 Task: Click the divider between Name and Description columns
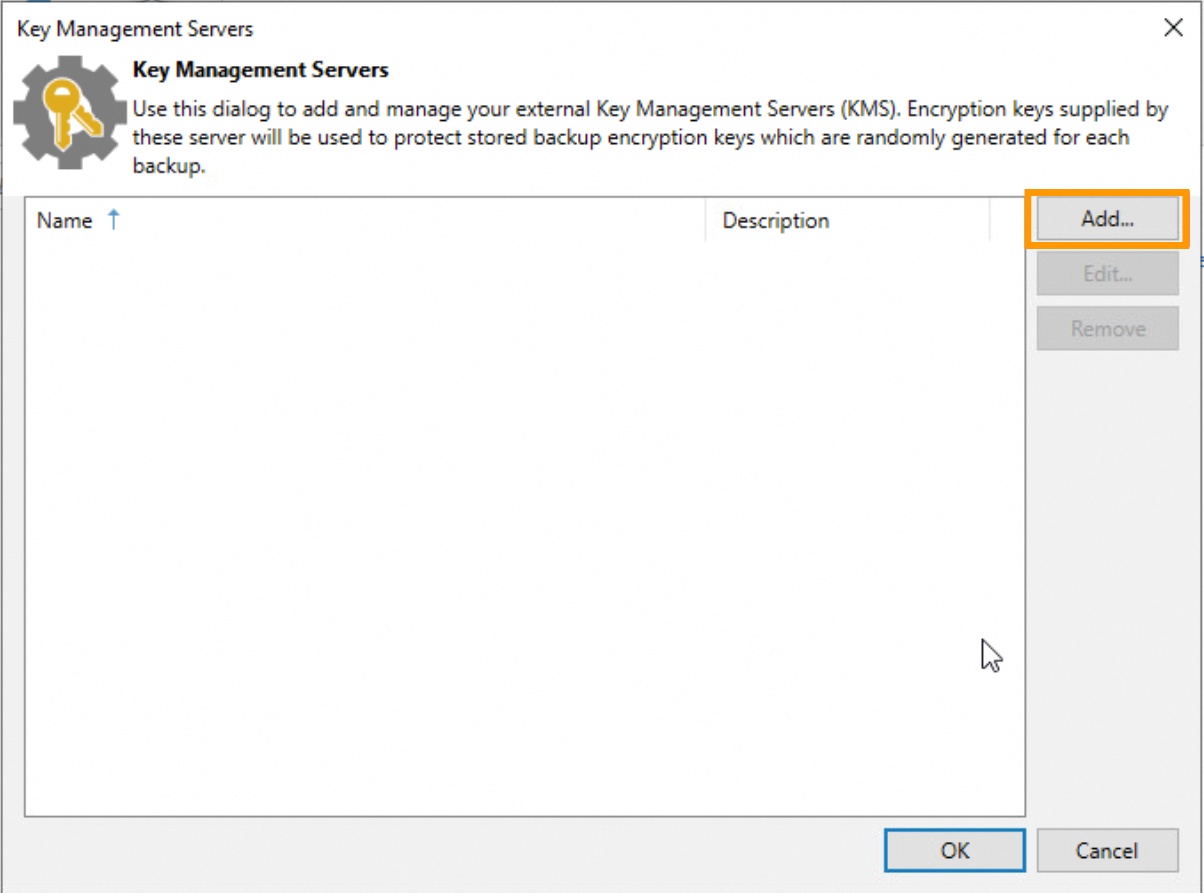click(x=705, y=220)
